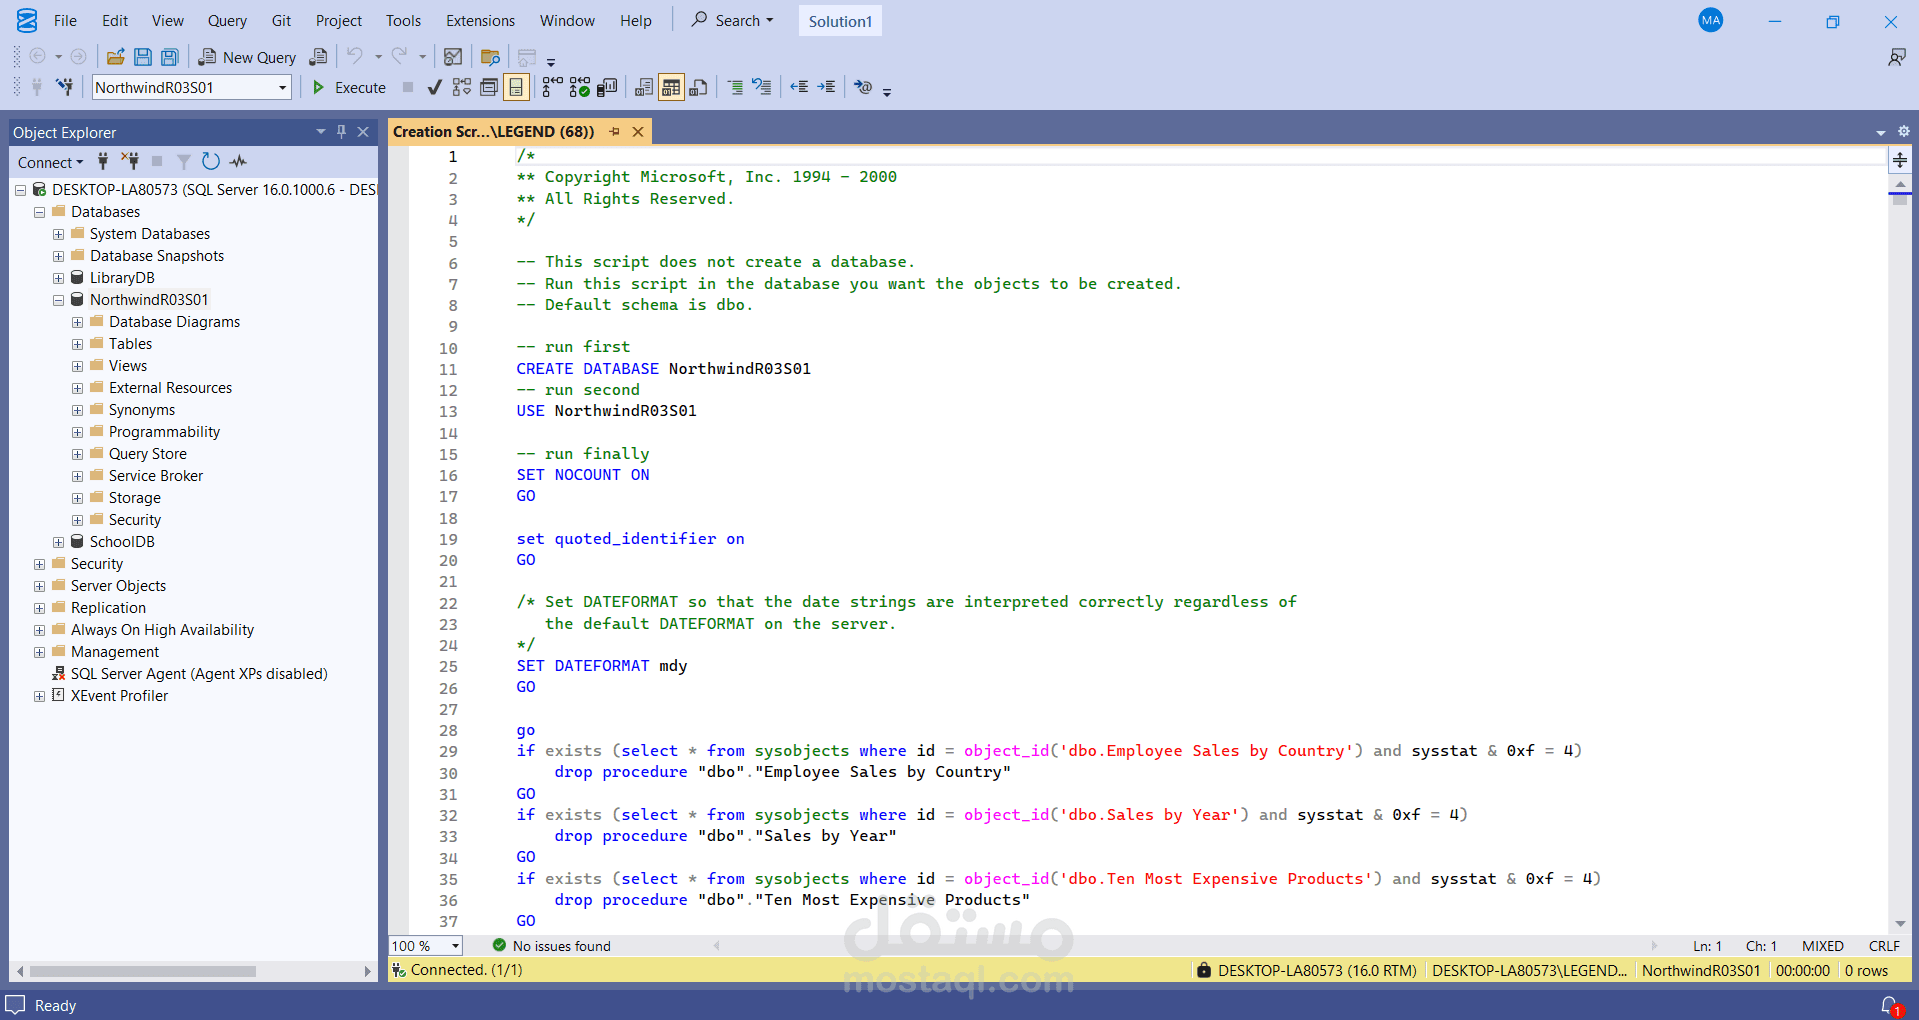Click the Comment out selected lines icon
Image resolution: width=1919 pixels, height=1020 pixels.
(x=735, y=88)
